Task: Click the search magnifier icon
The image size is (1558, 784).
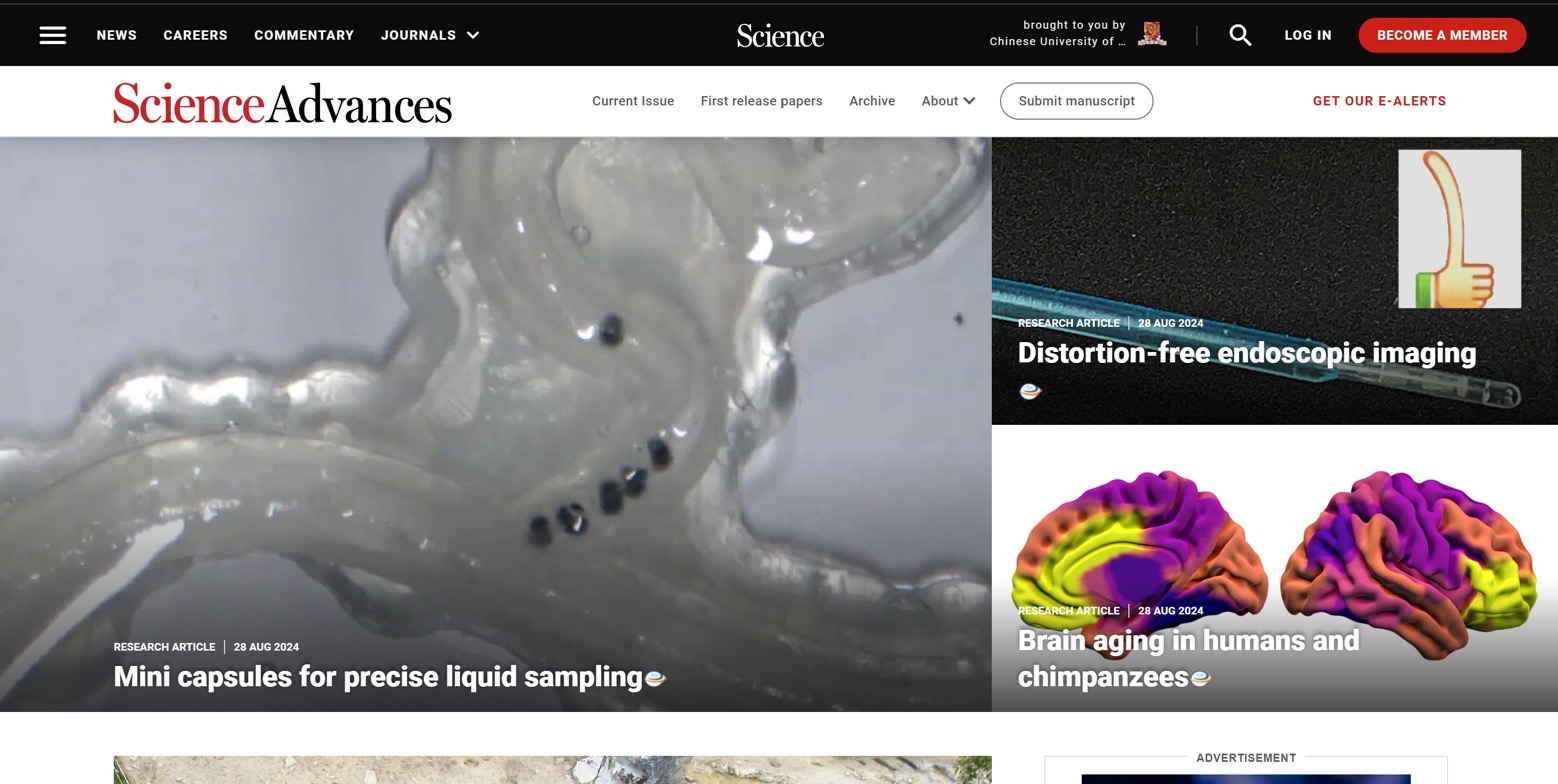Action: pyautogui.click(x=1240, y=35)
